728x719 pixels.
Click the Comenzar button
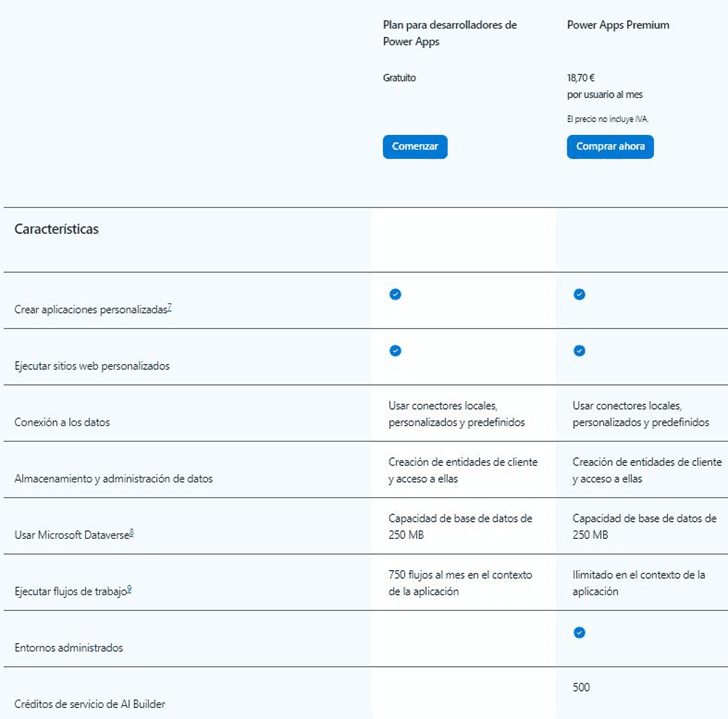click(x=415, y=147)
